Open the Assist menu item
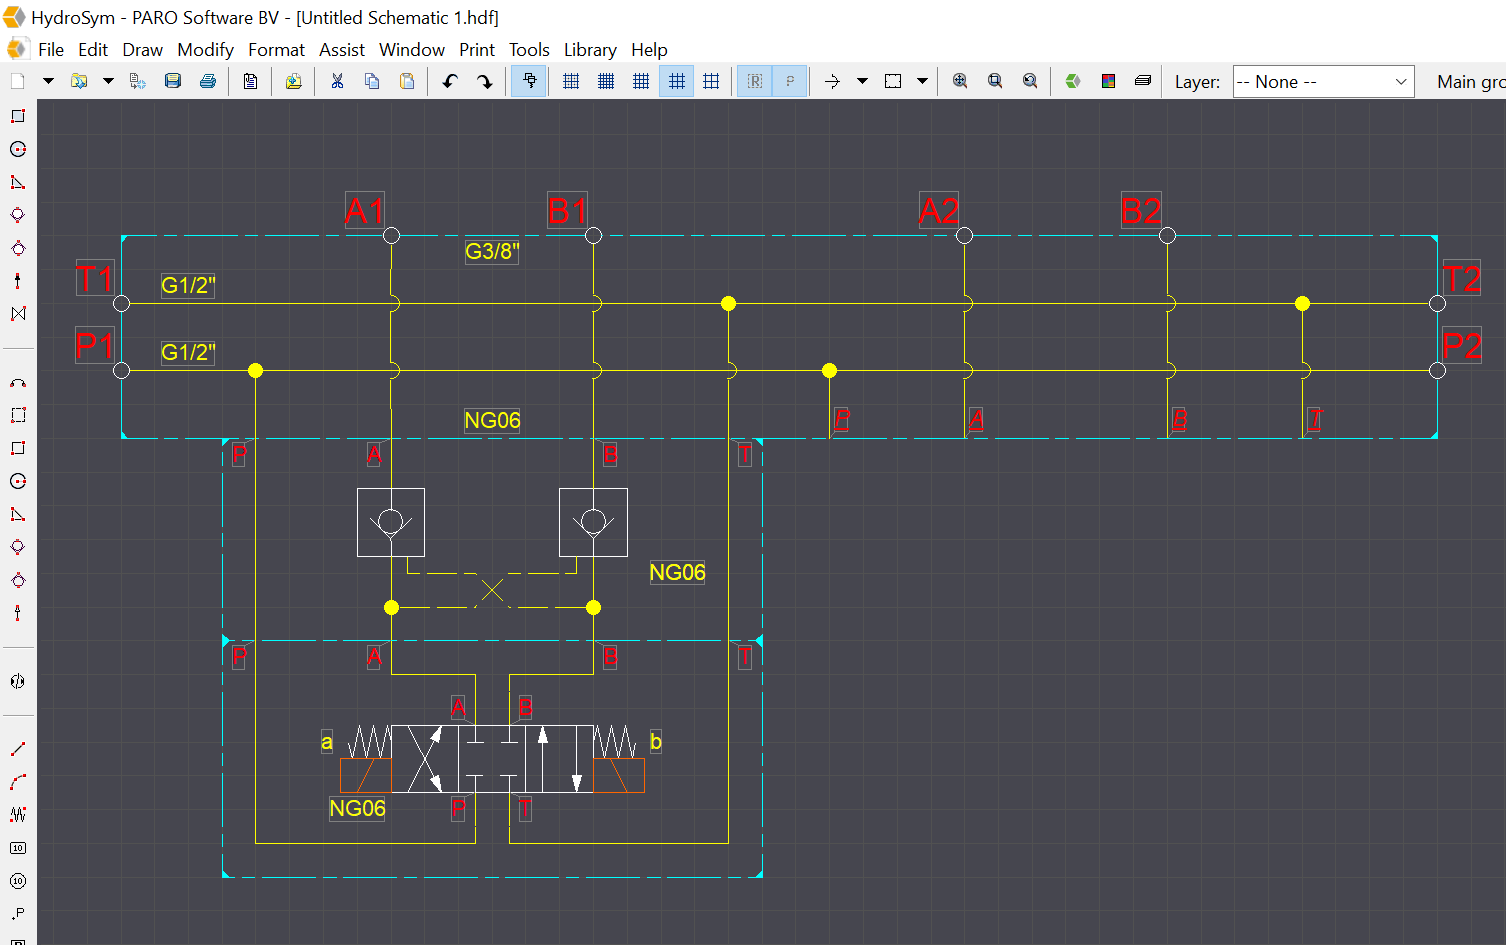The height and width of the screenshot is (945, 1506). click(x=341, y=50)
